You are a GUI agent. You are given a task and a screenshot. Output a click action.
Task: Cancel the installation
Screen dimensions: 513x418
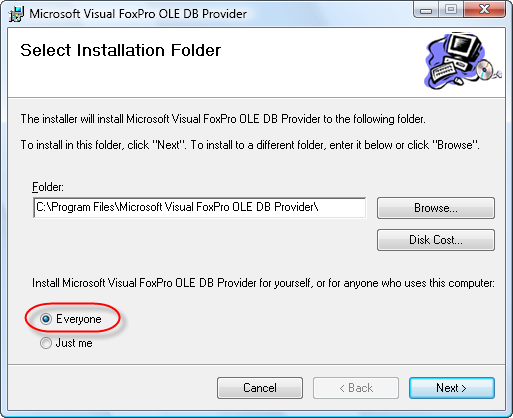(x=260, y=388)
